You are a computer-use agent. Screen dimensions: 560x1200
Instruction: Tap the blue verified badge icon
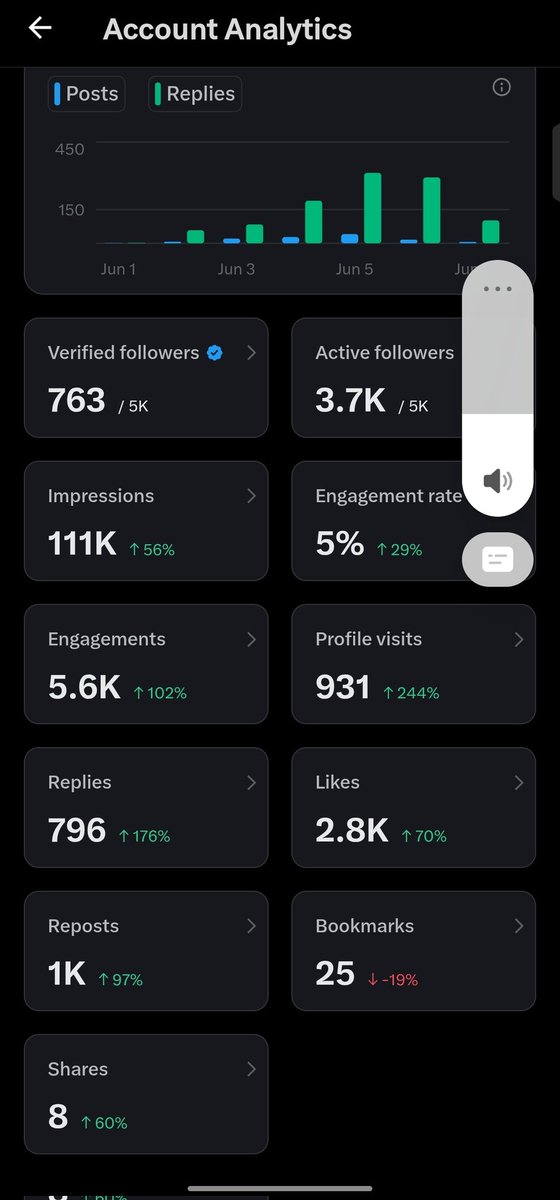[214, 352]
